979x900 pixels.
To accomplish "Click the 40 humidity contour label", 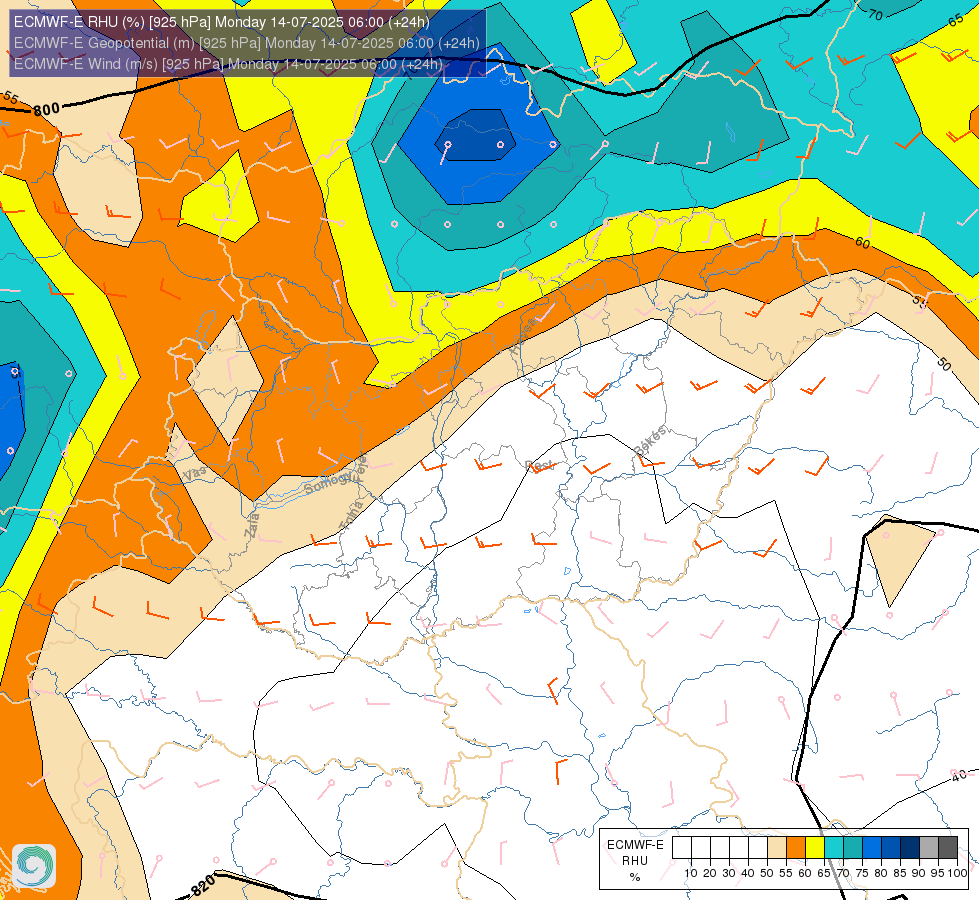I will [959, 776].
